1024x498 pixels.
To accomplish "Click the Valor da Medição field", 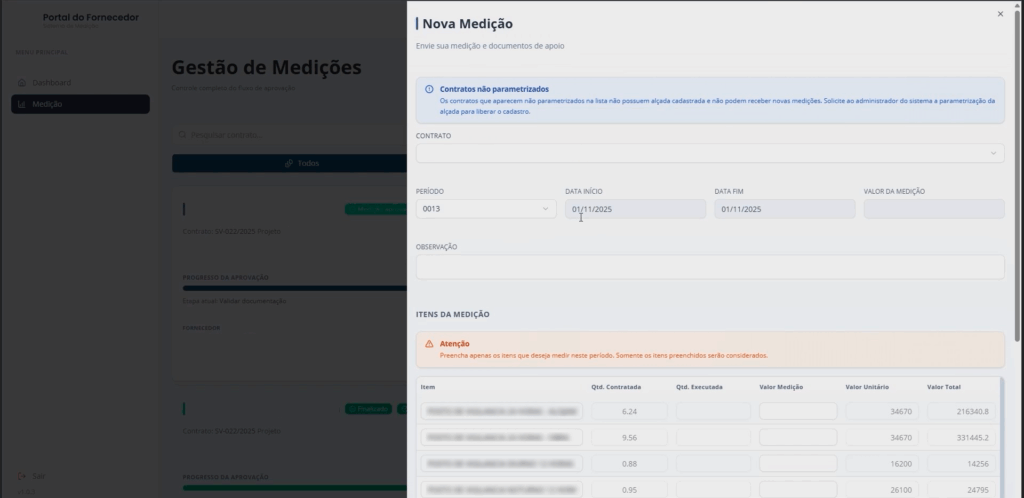I will (x=934, y=209).
